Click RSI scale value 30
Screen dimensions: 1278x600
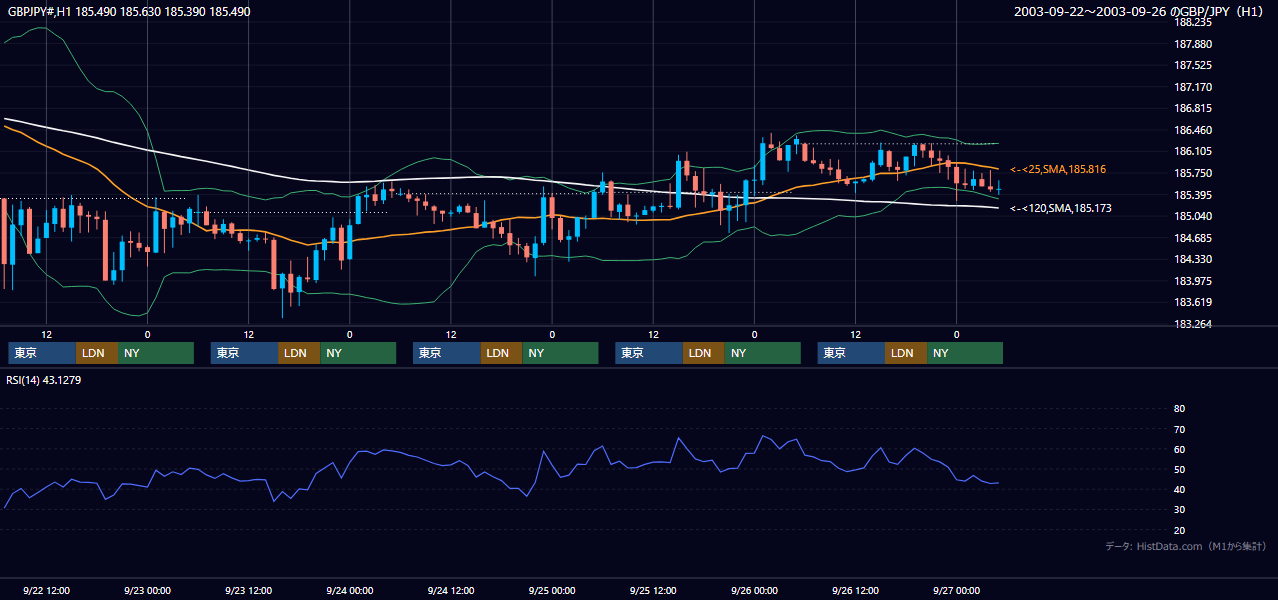(x=1179, y=510)
